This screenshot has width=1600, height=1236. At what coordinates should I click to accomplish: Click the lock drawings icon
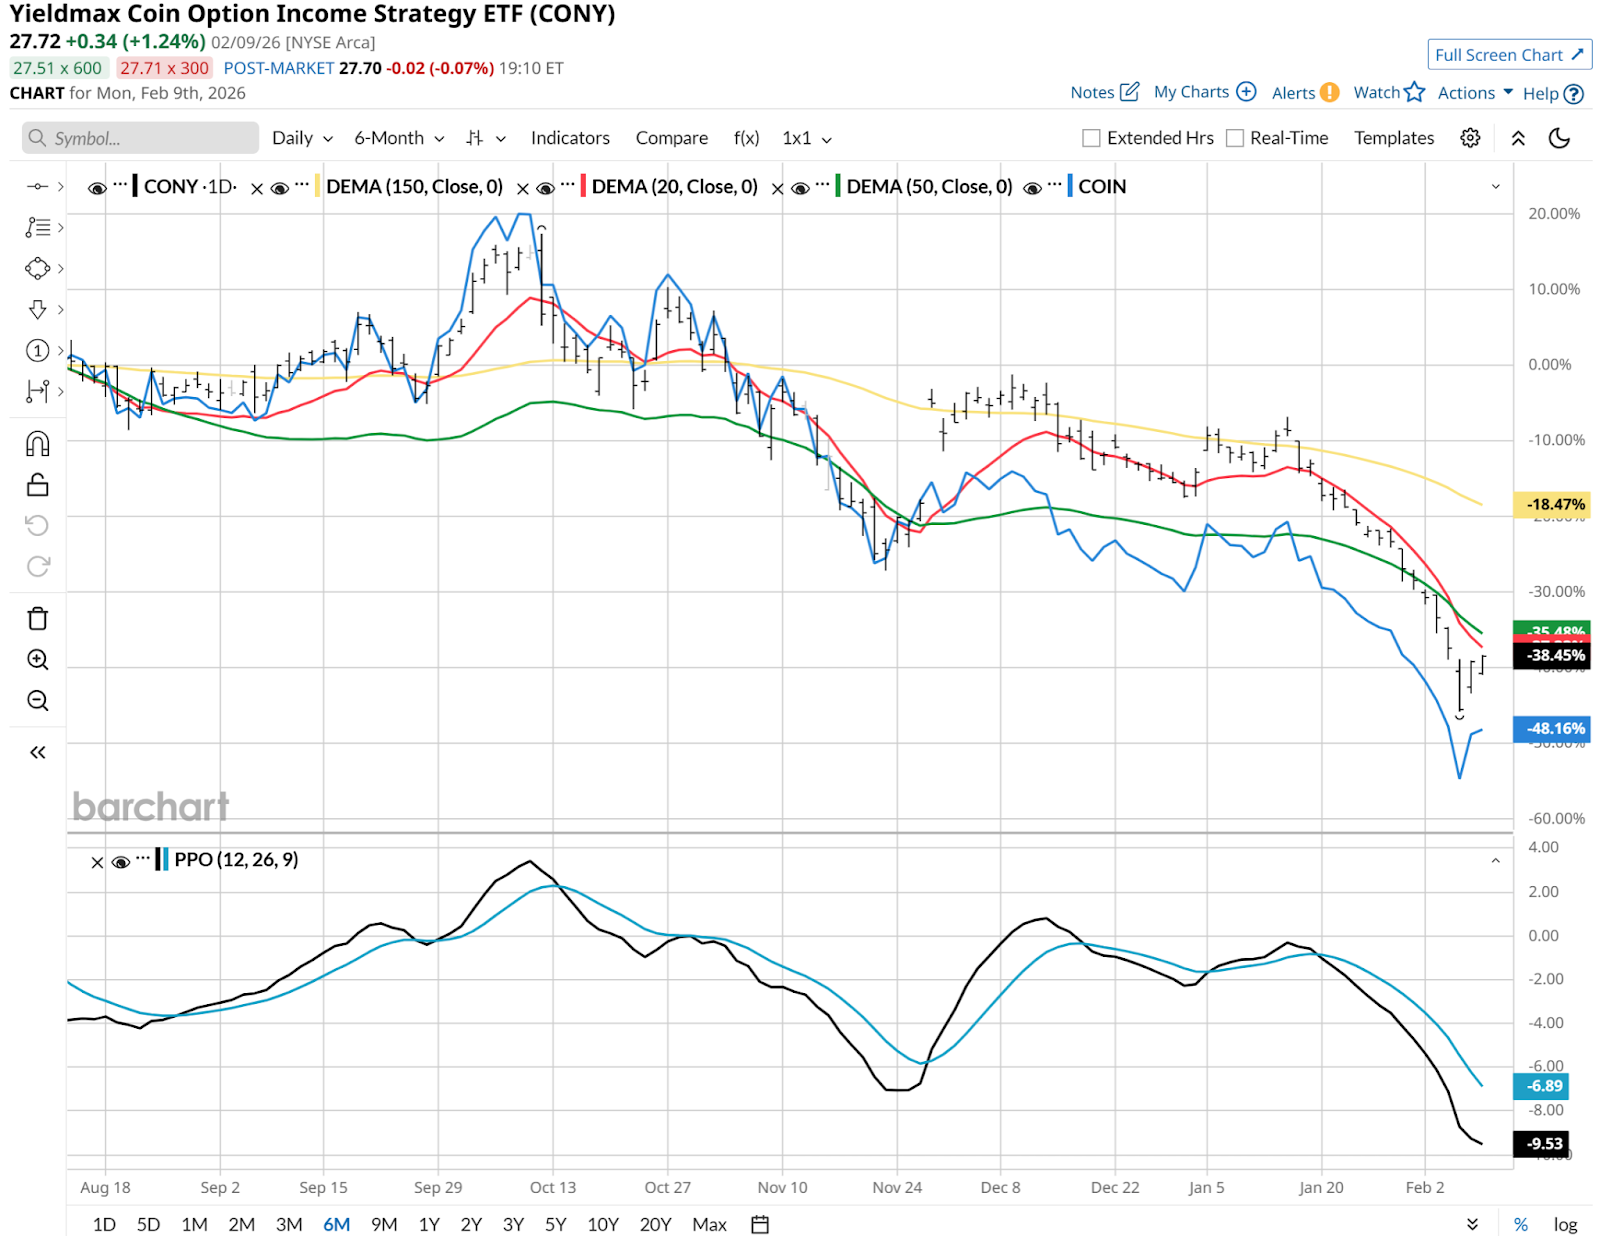(x=37, y=485)
